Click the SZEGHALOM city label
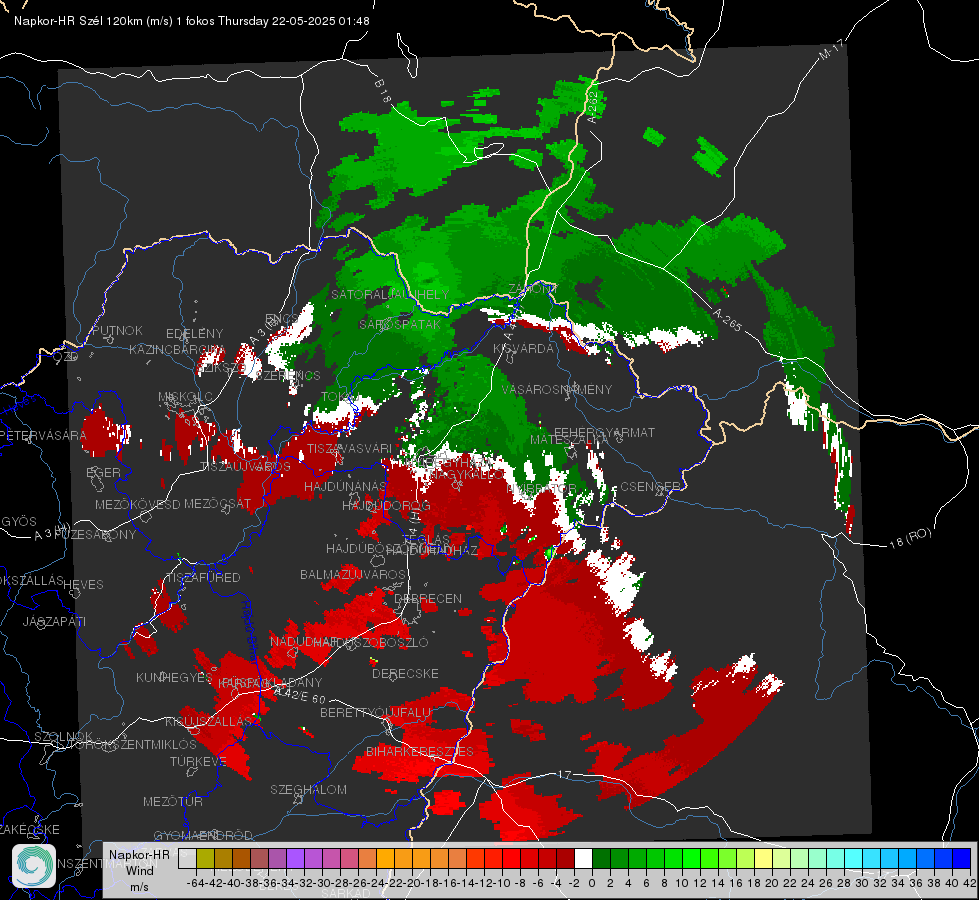979x900 pixels. pos(308,789)
